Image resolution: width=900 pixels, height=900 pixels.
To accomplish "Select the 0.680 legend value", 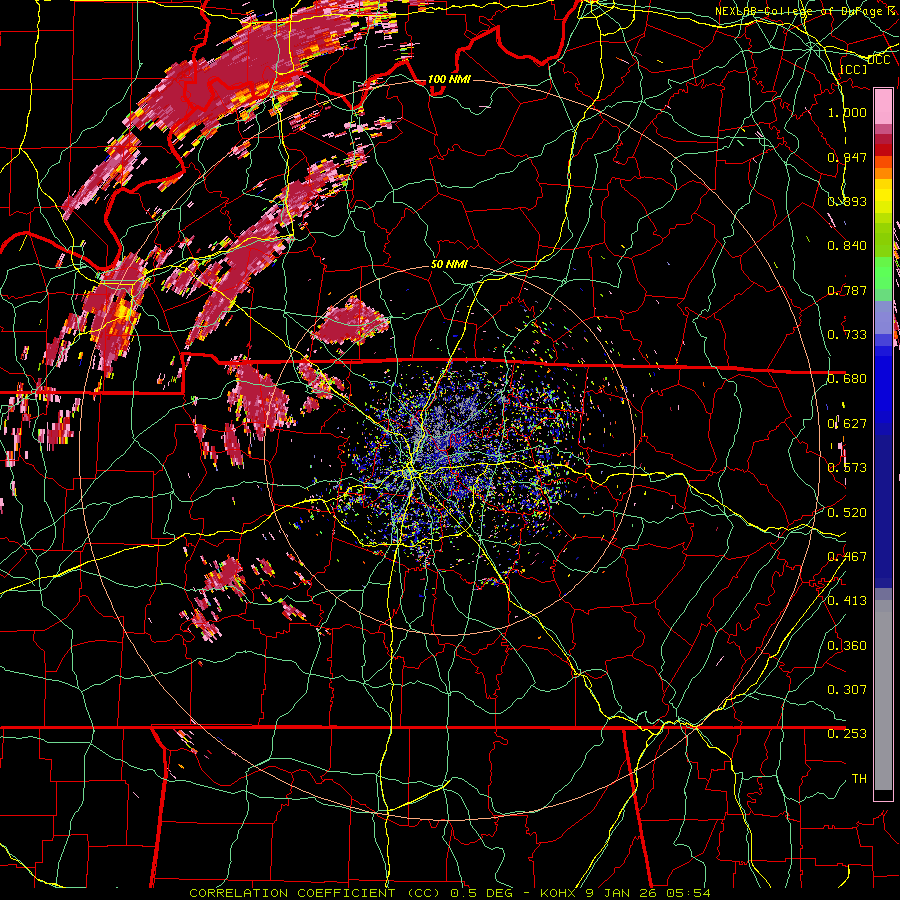I will click(x=847, y=379).
